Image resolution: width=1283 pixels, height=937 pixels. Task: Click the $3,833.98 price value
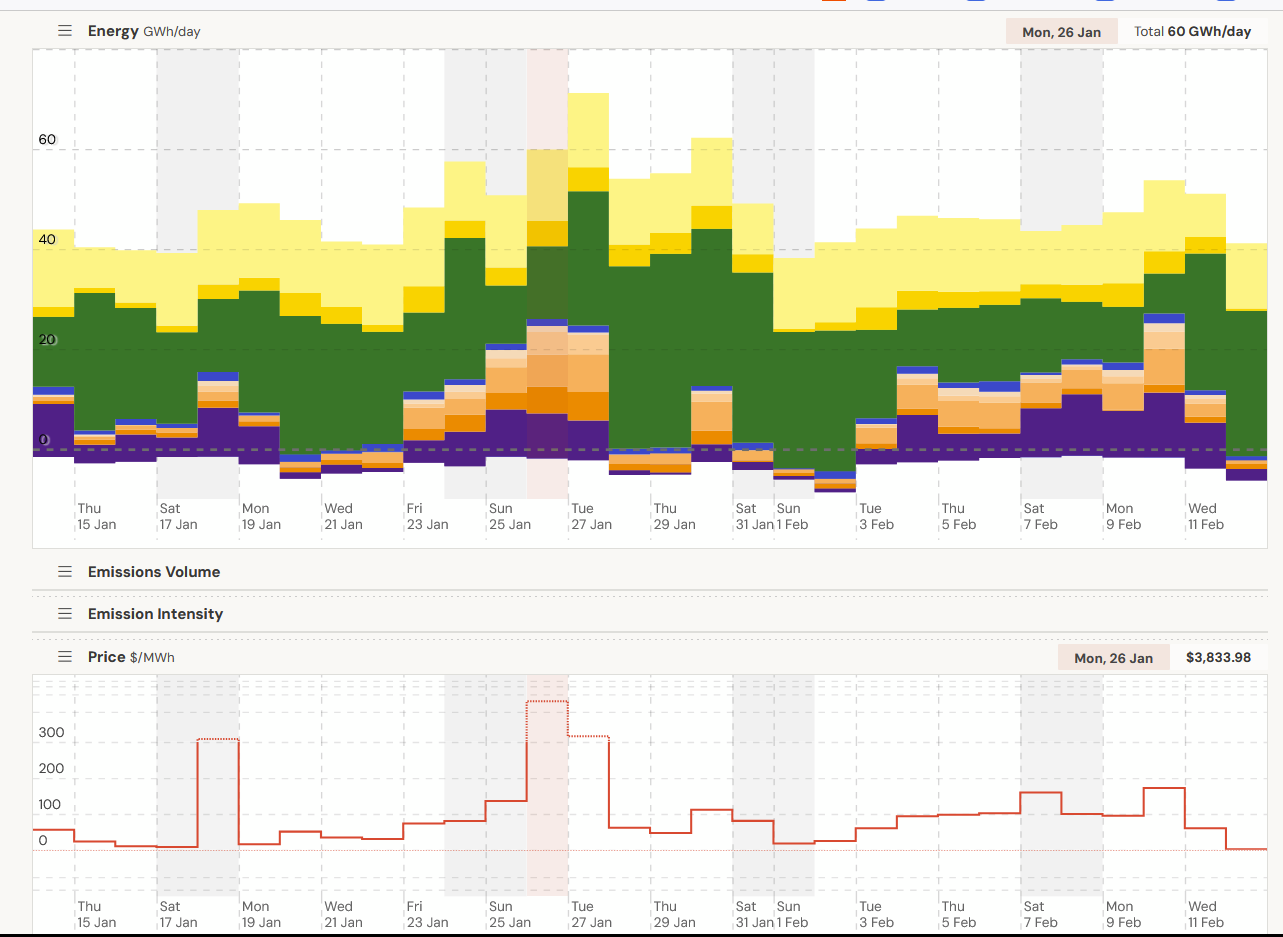click(1218, 658)
